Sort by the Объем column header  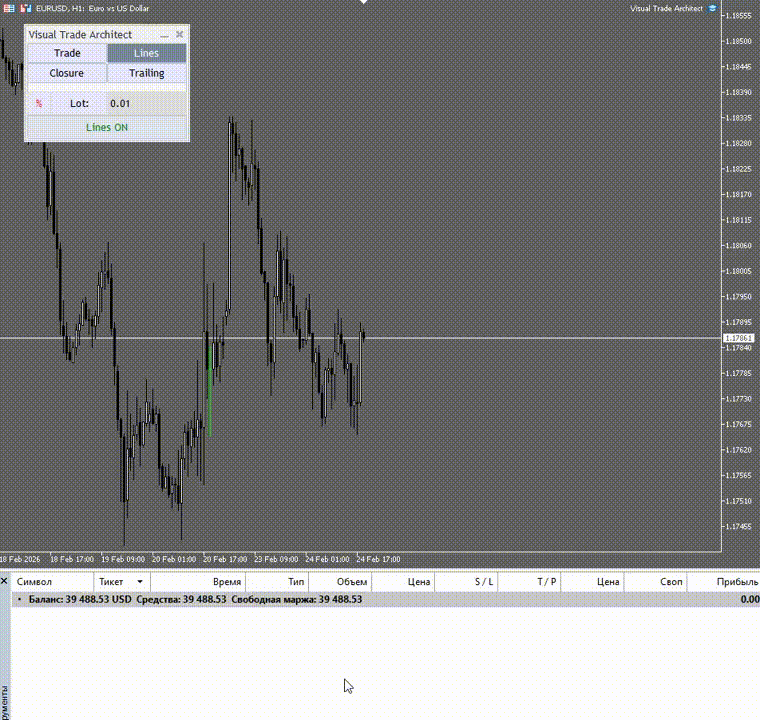[340, 582]
